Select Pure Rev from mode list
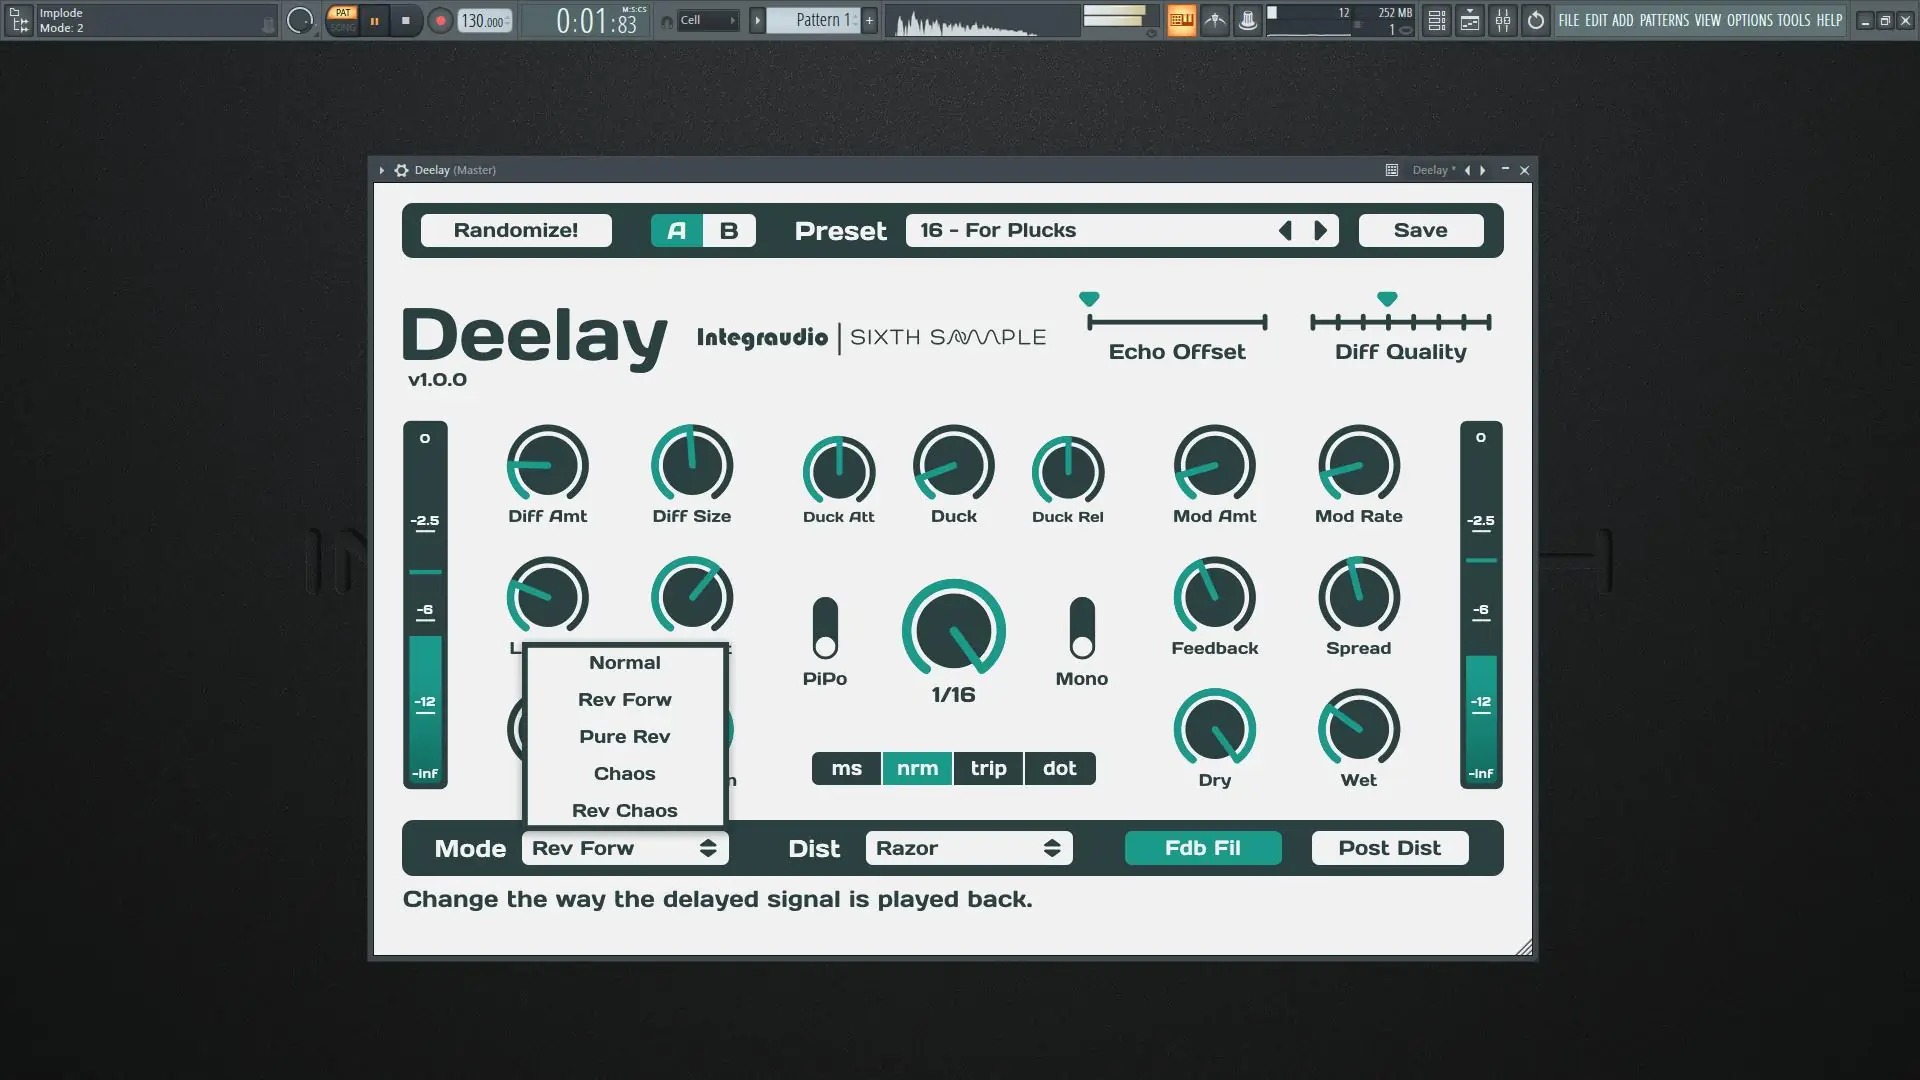This screenshot has height=1080, width=1920. tap(625, 737)
